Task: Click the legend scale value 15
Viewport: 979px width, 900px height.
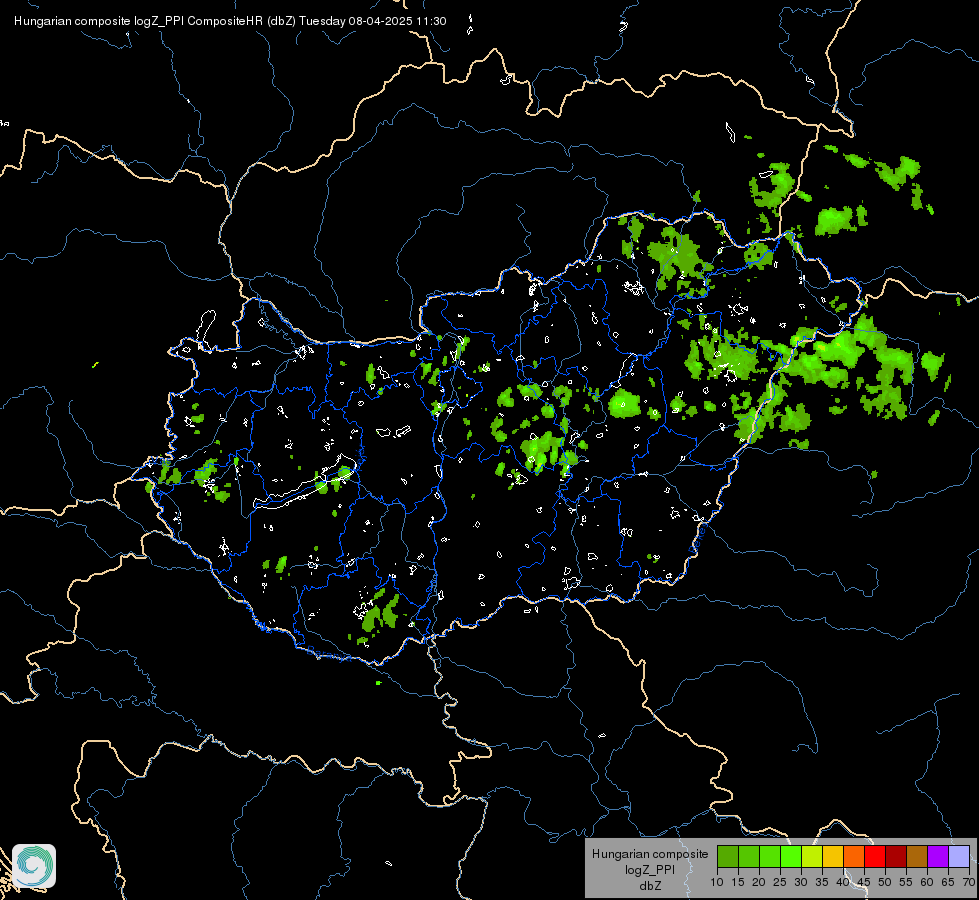Action: (x=738, y=883)
